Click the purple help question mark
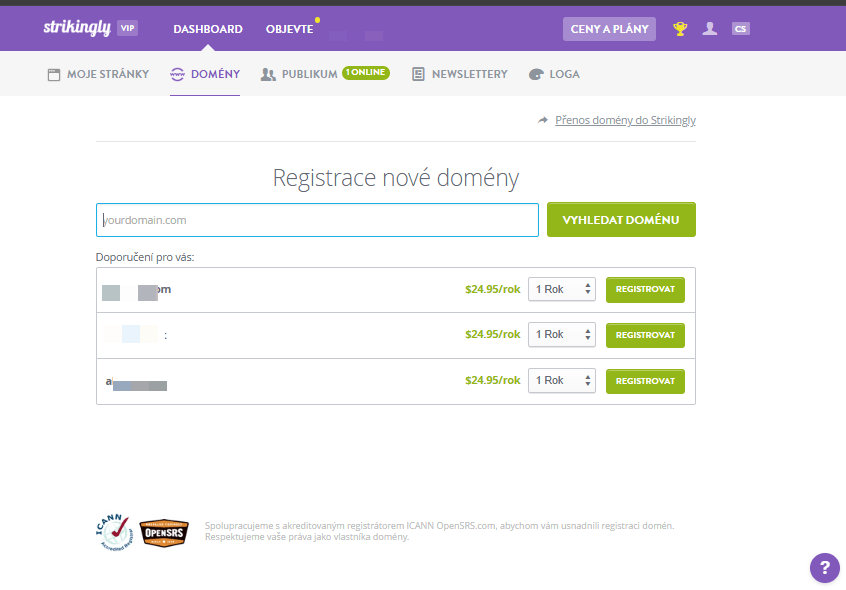This screenshot has height=590, width=846. [x=824, y=567]
